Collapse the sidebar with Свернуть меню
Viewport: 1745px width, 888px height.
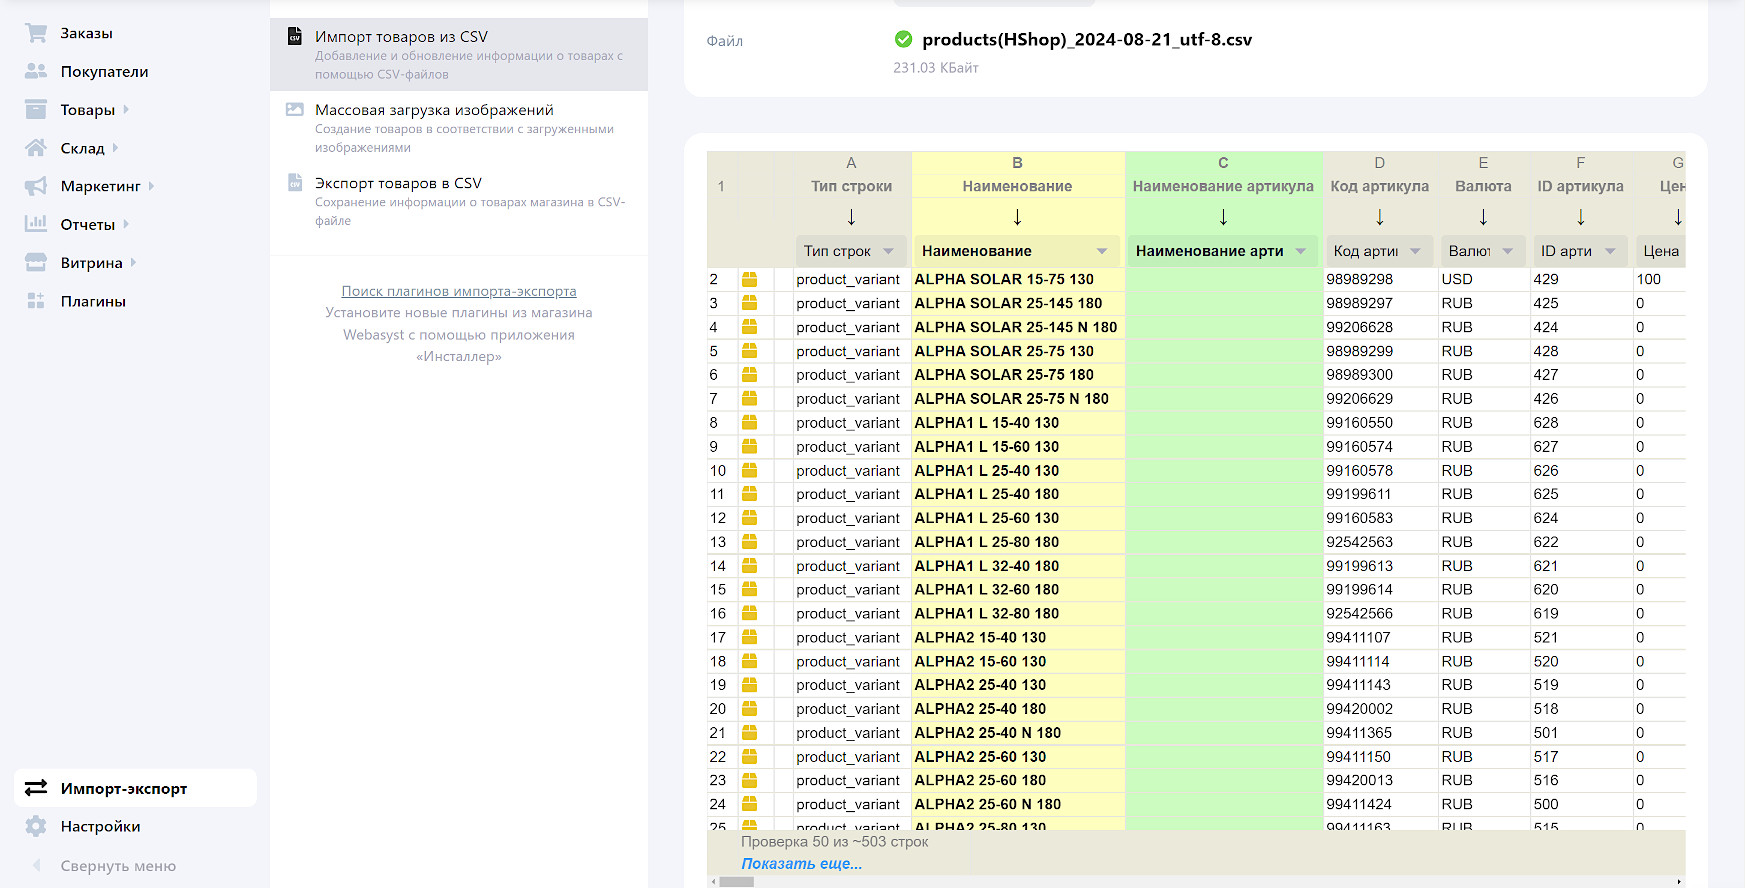pyautogui.click(x=117, y=866)
